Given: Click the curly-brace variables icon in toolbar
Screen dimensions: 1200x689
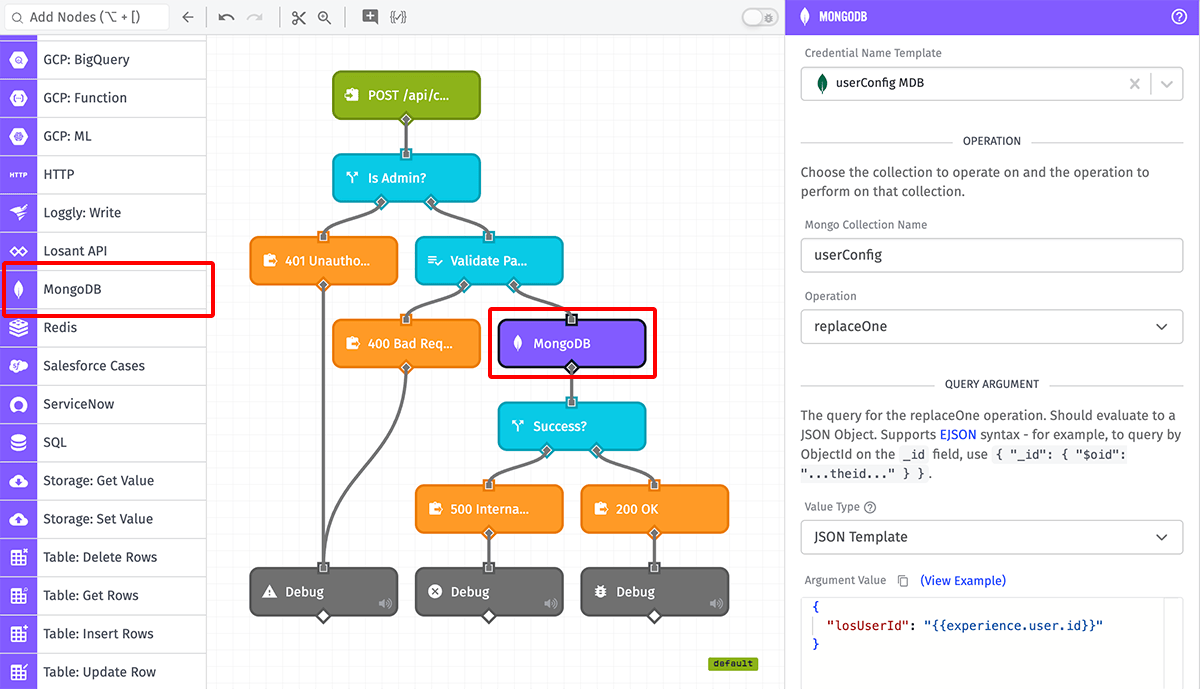Looking at the screenshot, I should (398, 17).
